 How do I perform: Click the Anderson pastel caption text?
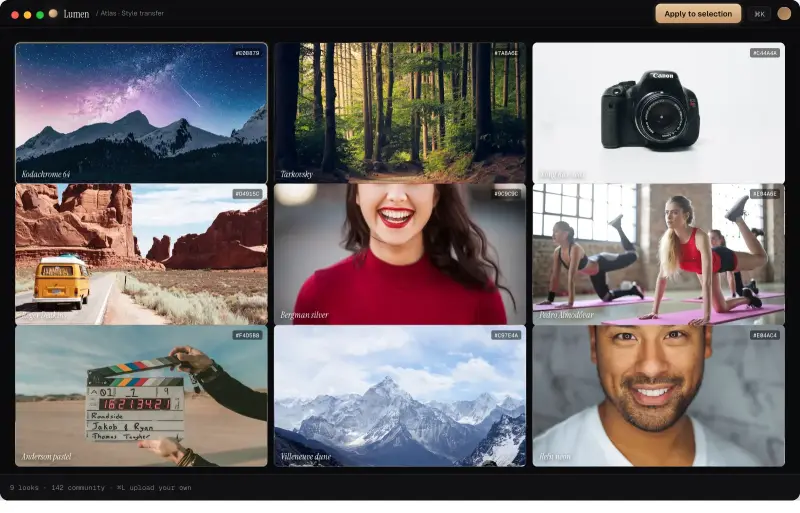pos(46,456)
